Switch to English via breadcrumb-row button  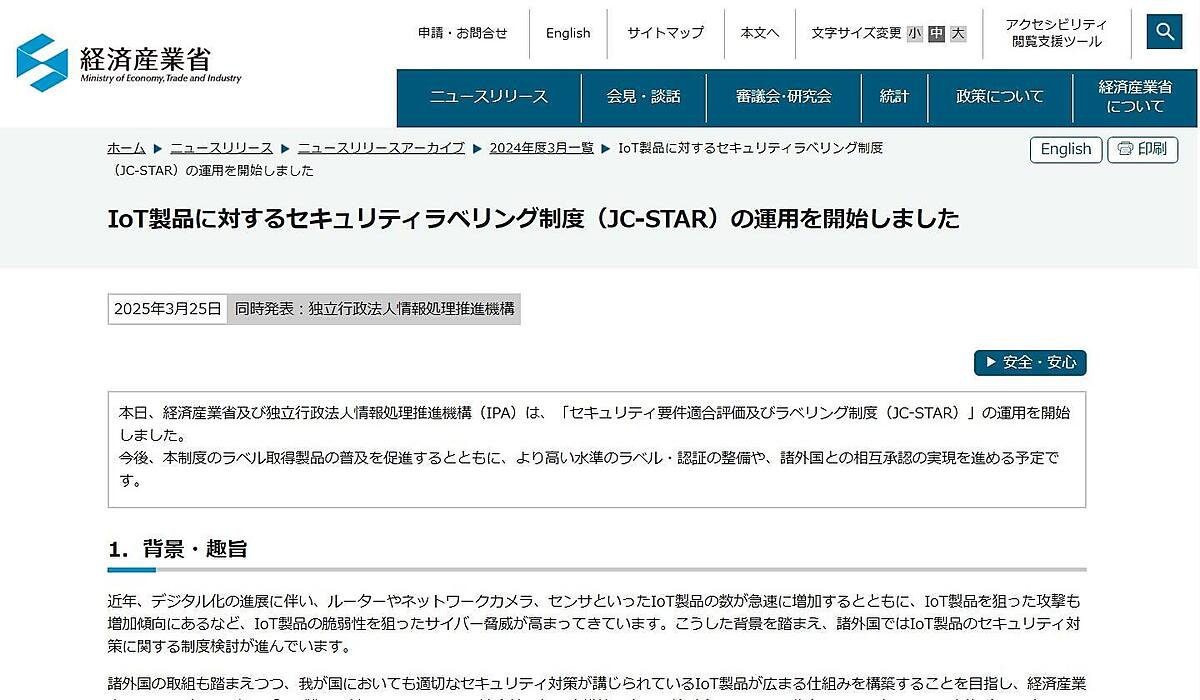click(x=1065, y=149)
